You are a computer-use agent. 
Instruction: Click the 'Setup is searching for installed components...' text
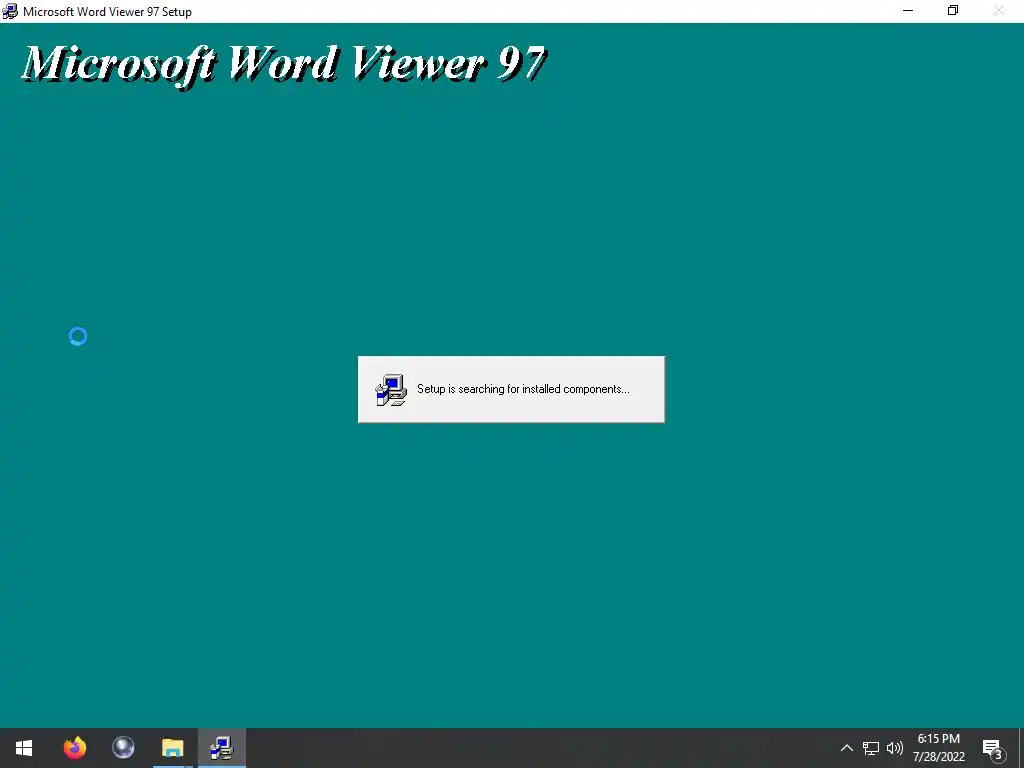[x=523, y=389]
